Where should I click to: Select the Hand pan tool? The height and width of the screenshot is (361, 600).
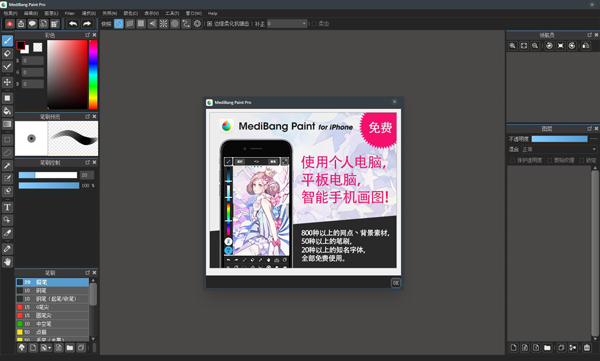tap(7, 262)
